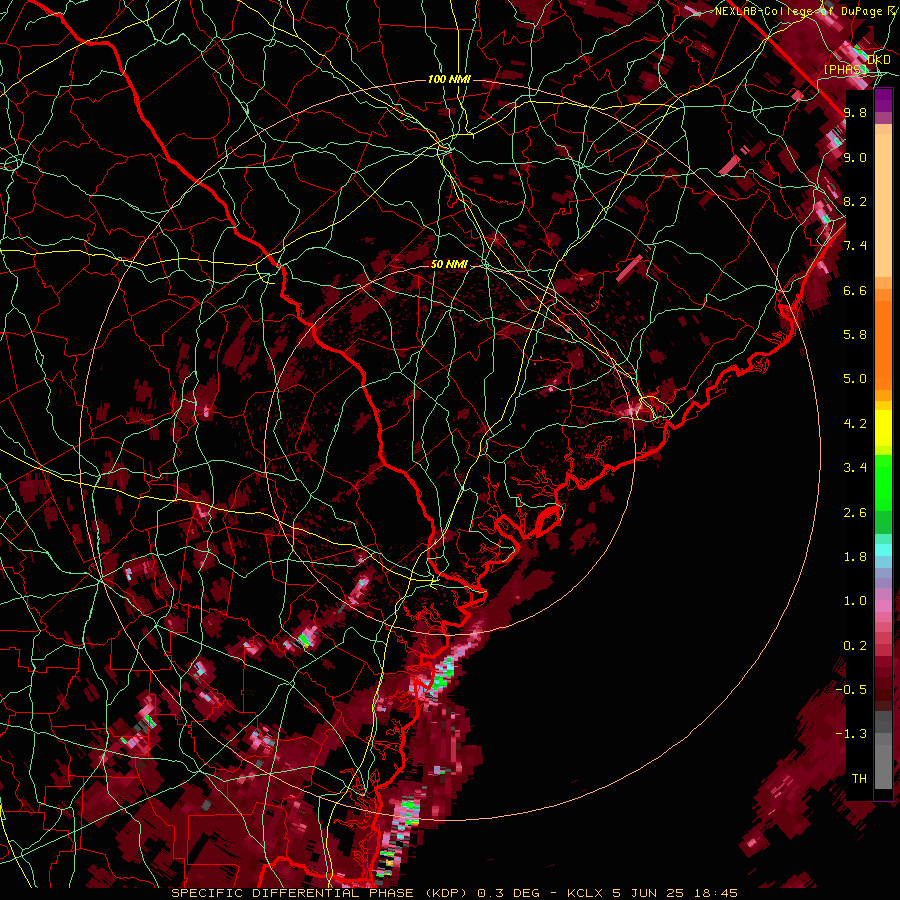Viewport: 900px width, 900px height.
Task: Click the 6.6 value on the color scale
Action: [855, 291]
